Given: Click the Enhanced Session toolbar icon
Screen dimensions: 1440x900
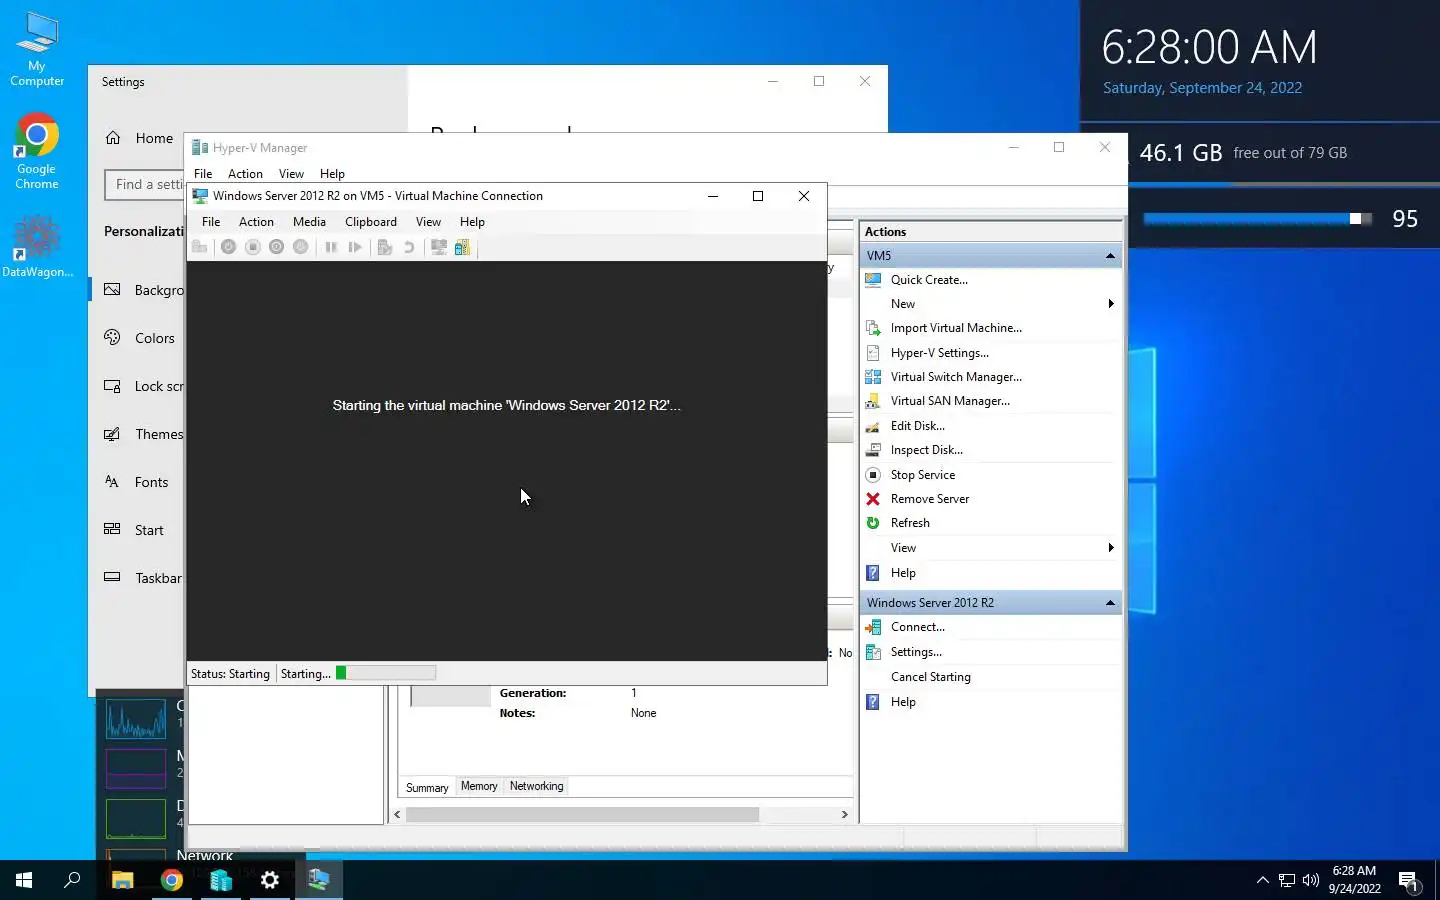Looking at the screenshot, I should click(439, 247).
